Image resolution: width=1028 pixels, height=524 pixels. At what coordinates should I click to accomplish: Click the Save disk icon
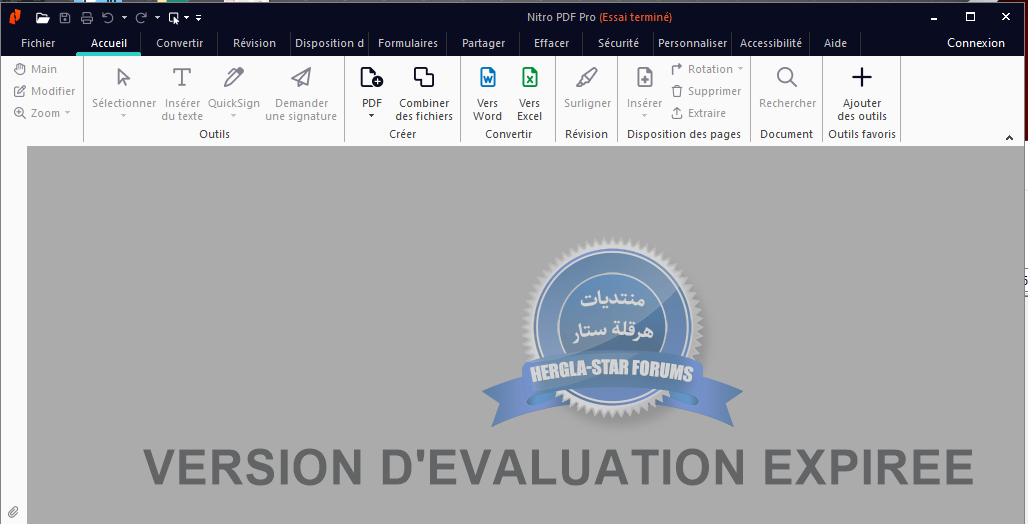tap(65, 18)
